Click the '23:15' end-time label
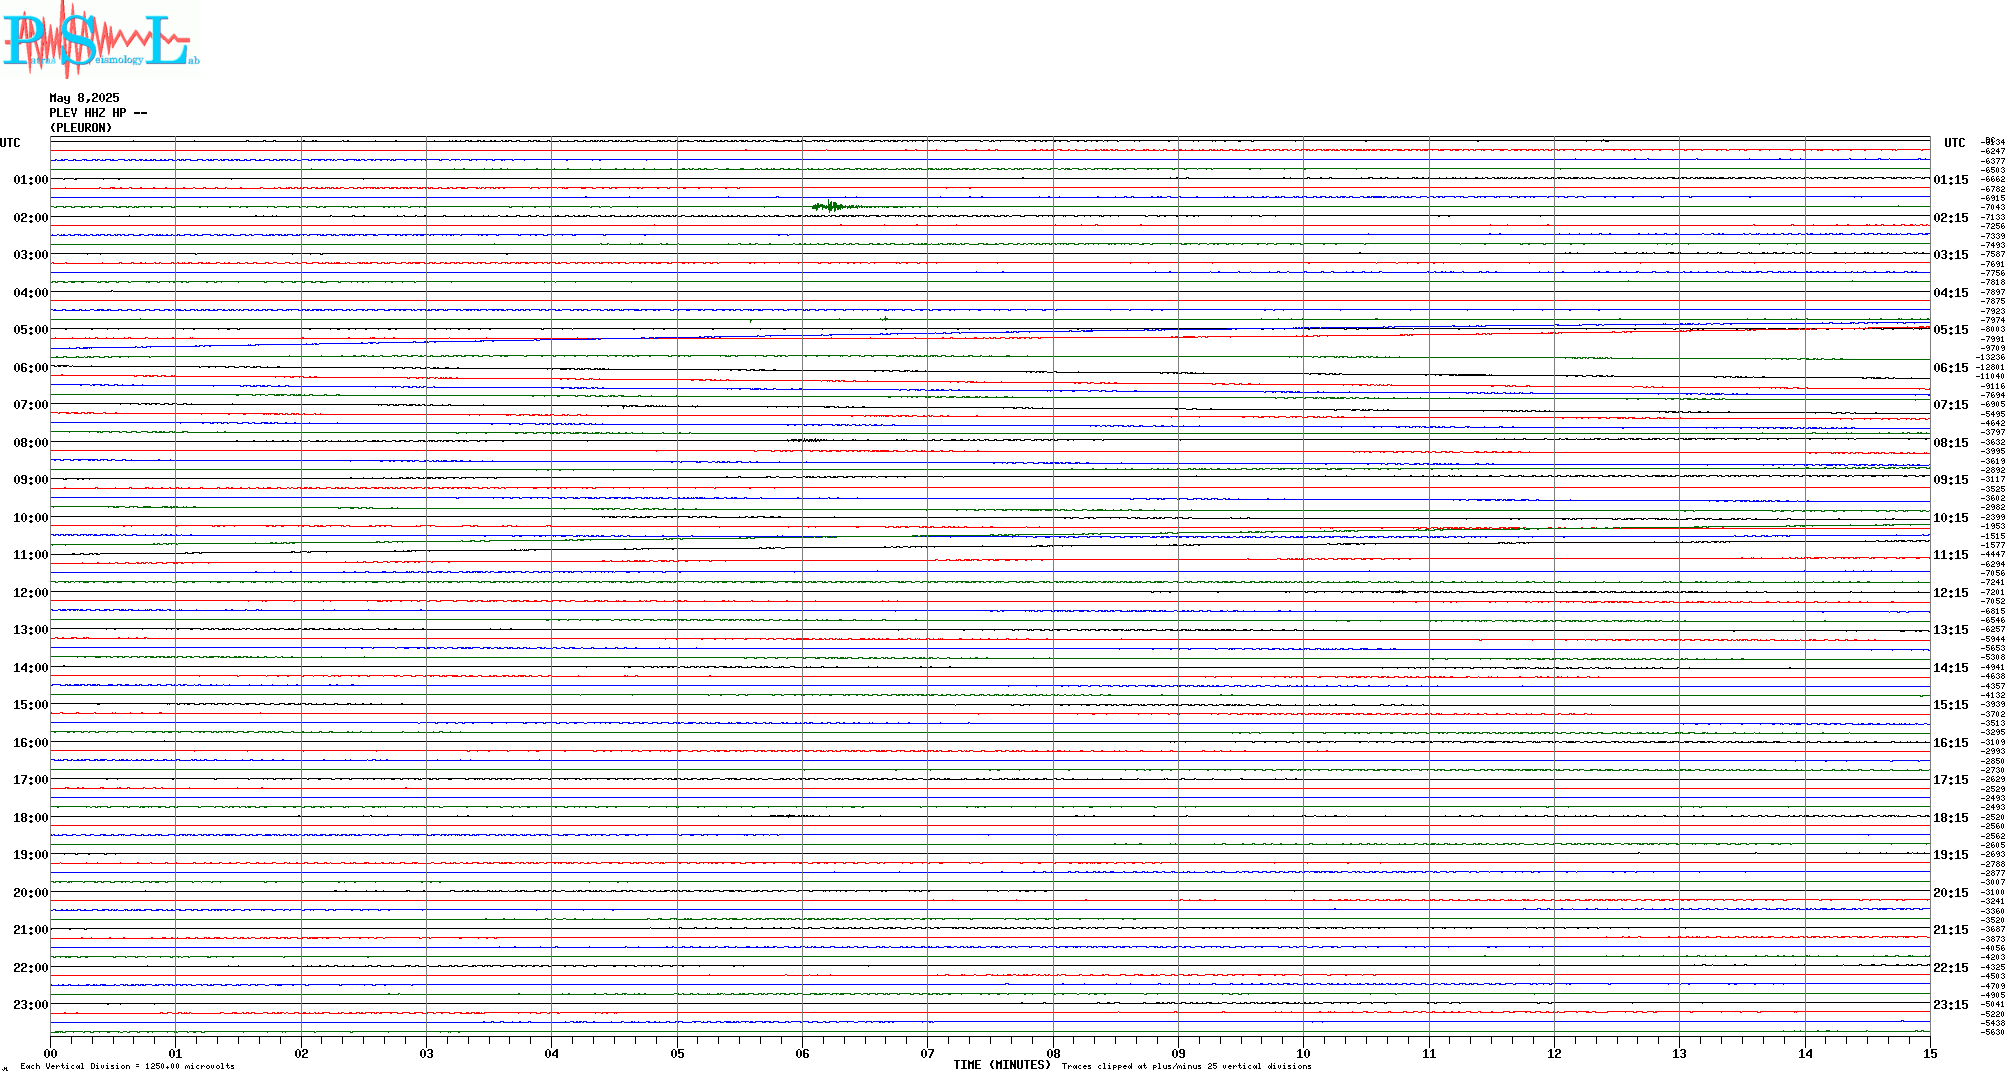The width and height of the screenshot is (2010, 1080). pos(1951,1005)
